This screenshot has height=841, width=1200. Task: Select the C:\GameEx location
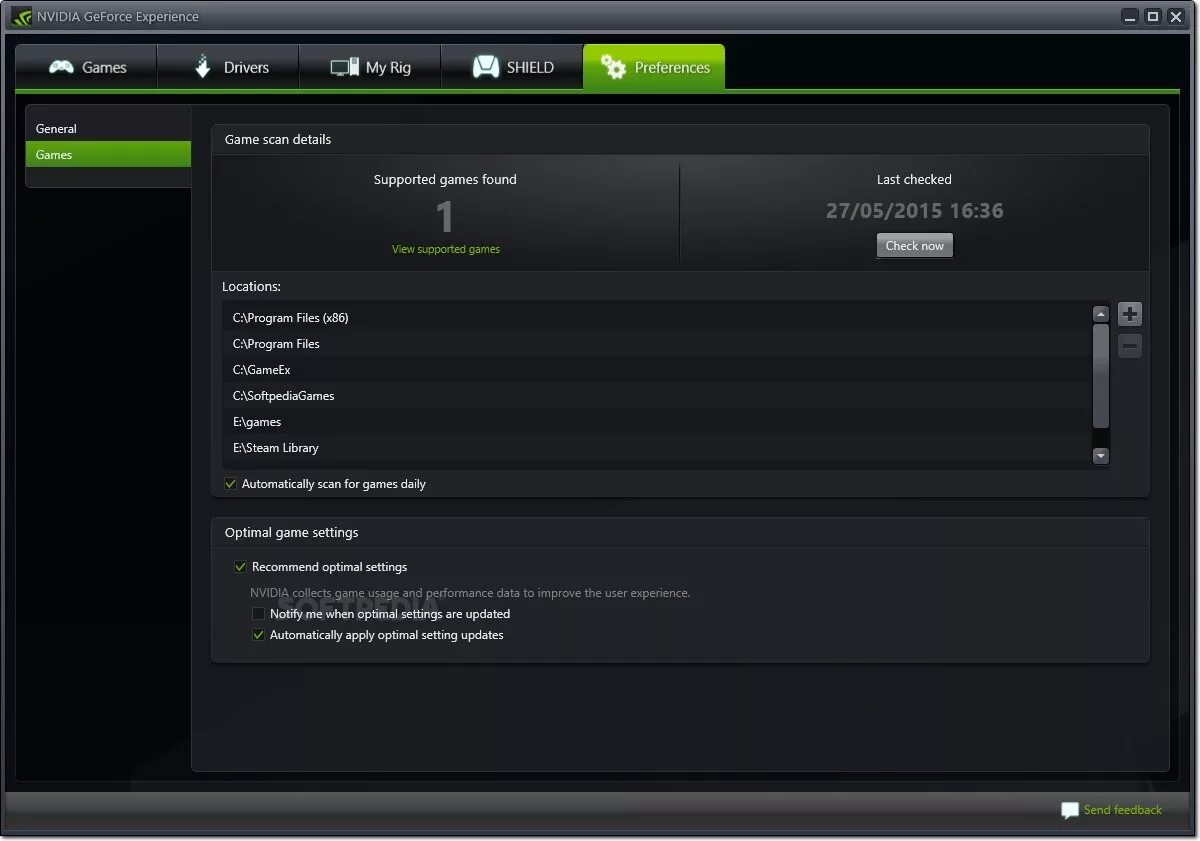click(657, 370)
